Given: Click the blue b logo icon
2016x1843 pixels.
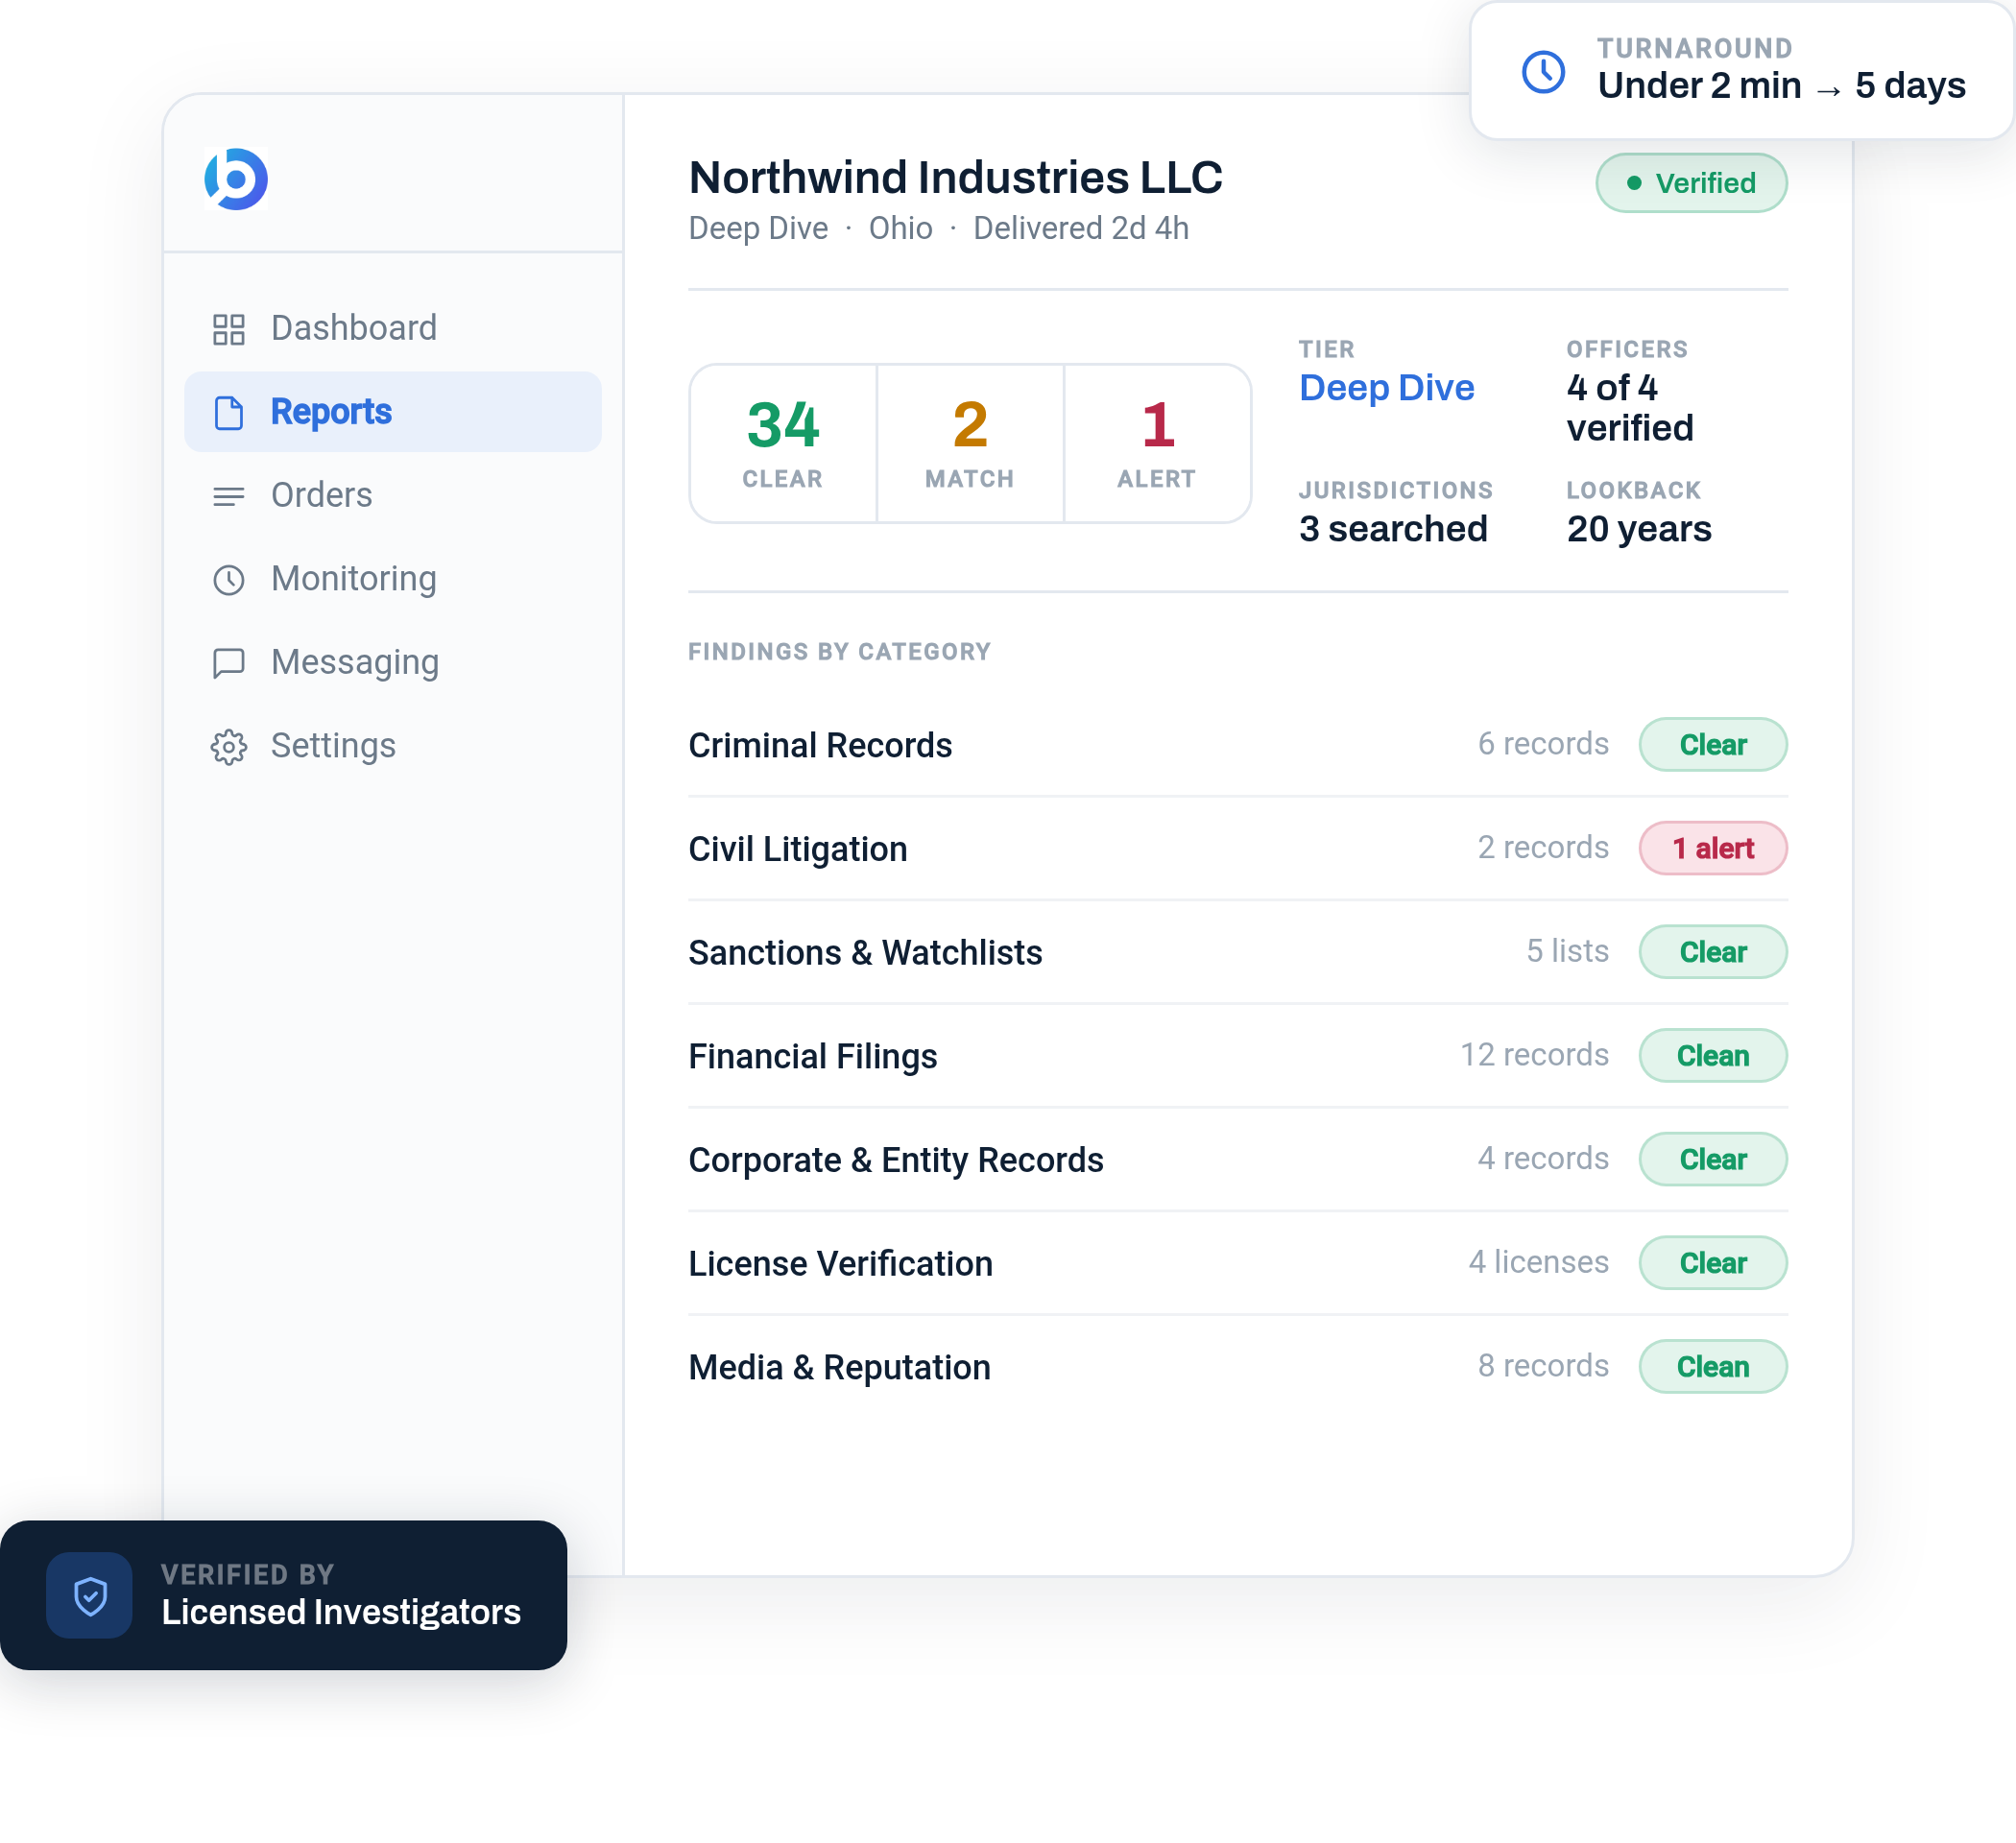Looking at the screenshot, I should coord(236,179).
